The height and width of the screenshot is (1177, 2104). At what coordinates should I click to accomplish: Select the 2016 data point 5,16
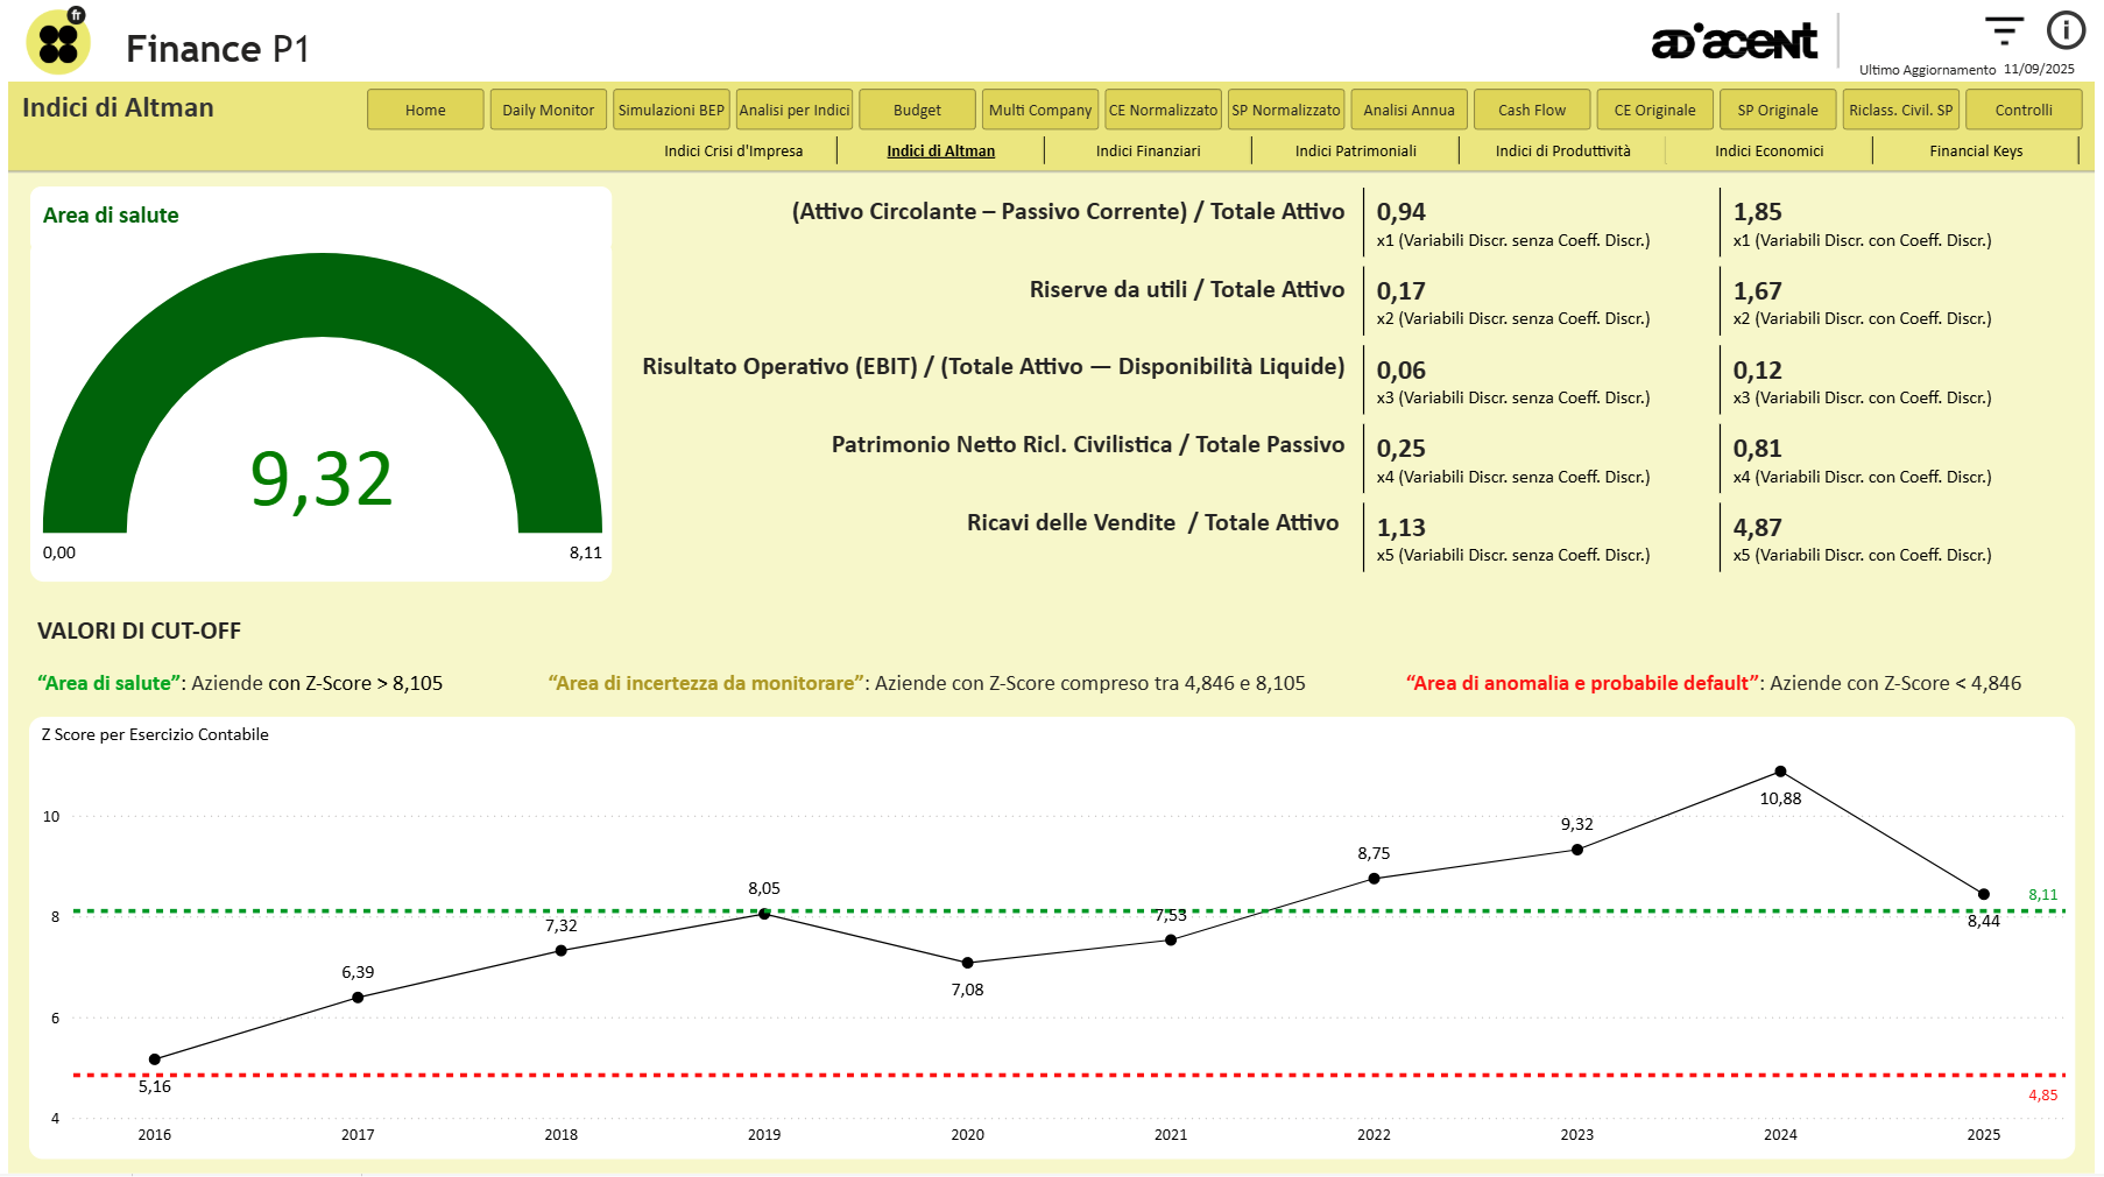pos(155,1059)
